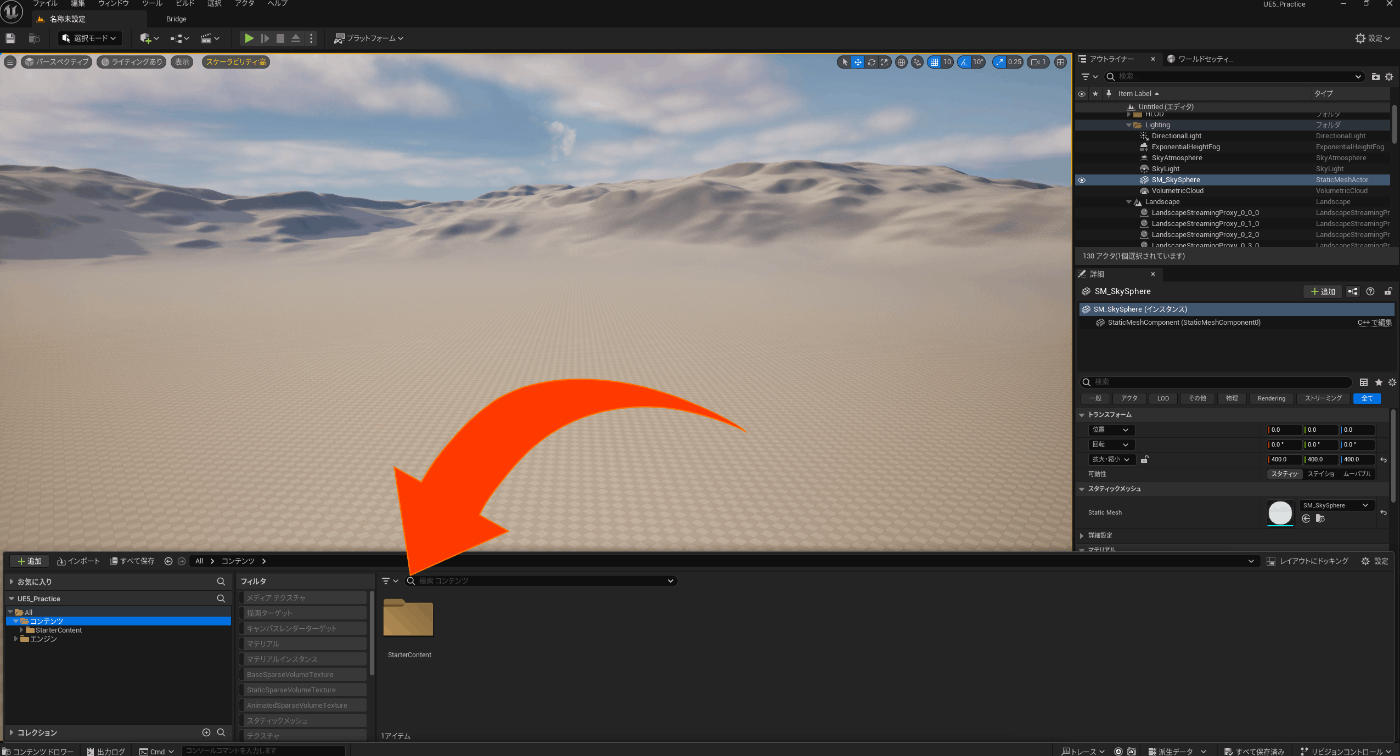Screen dimensions: 1400x756
Task: Open the quick add content cube icon
Action: tap(149, 38)
